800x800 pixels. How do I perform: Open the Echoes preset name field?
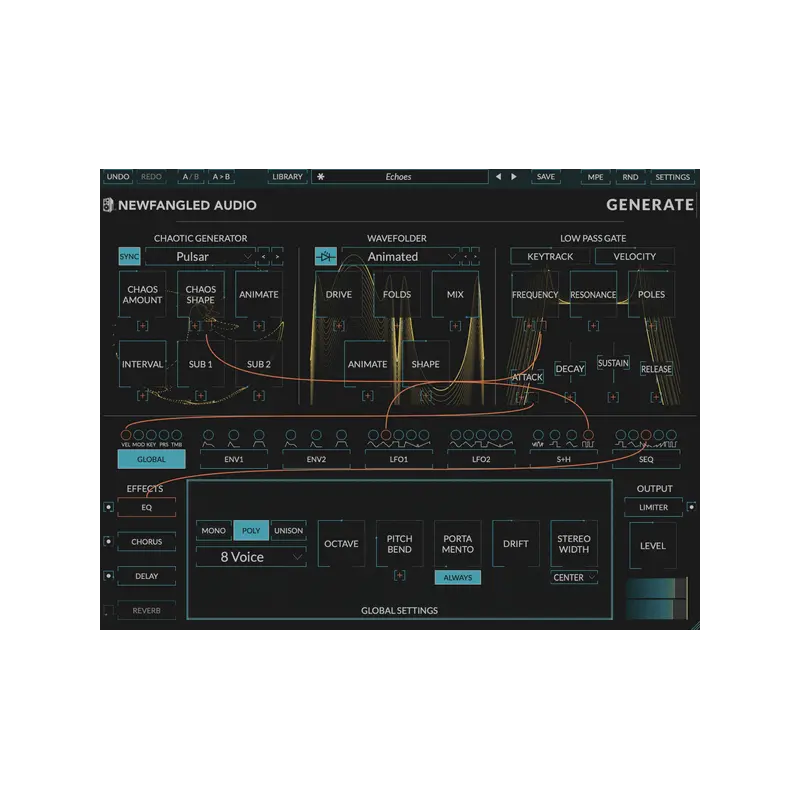tap(399, 177)
